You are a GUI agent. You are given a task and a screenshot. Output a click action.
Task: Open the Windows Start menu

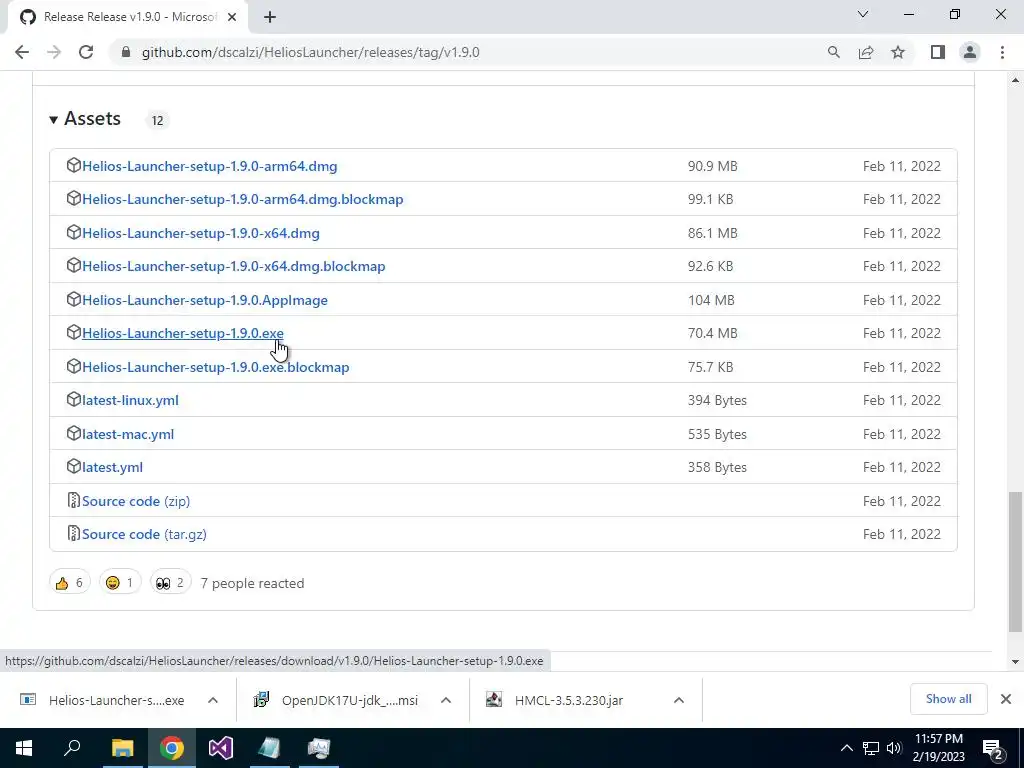coord(24,748)
